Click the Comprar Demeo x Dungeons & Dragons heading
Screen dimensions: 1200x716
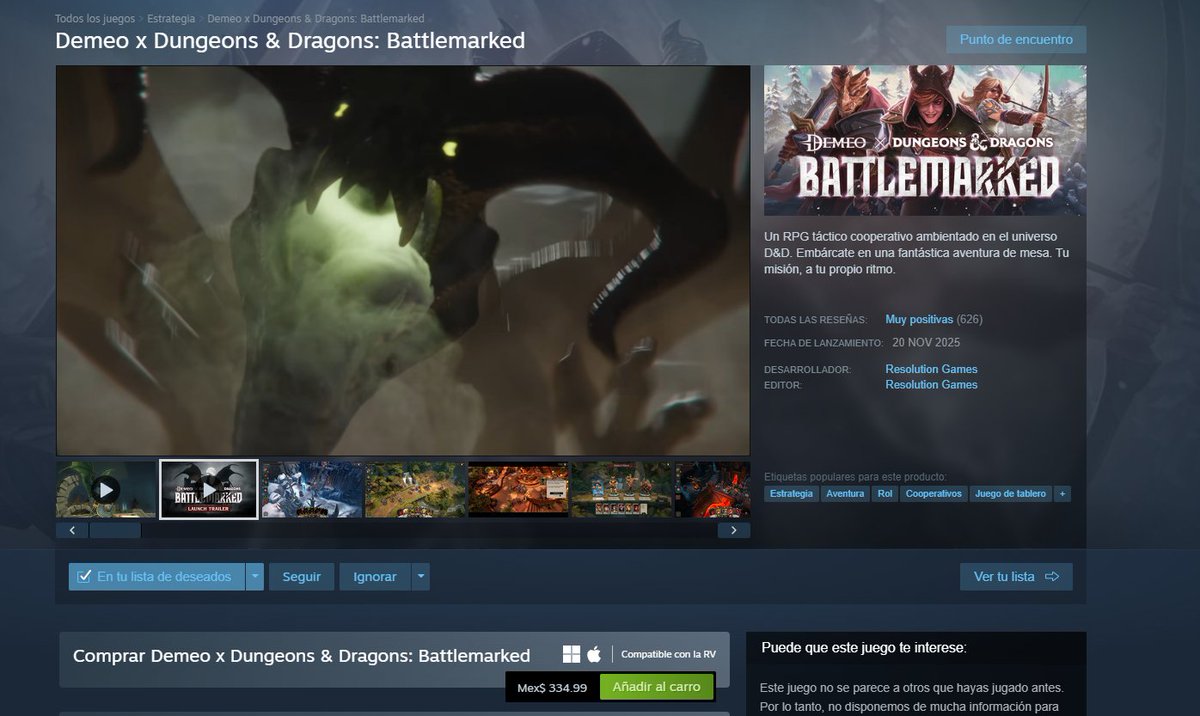coord(302,656)
